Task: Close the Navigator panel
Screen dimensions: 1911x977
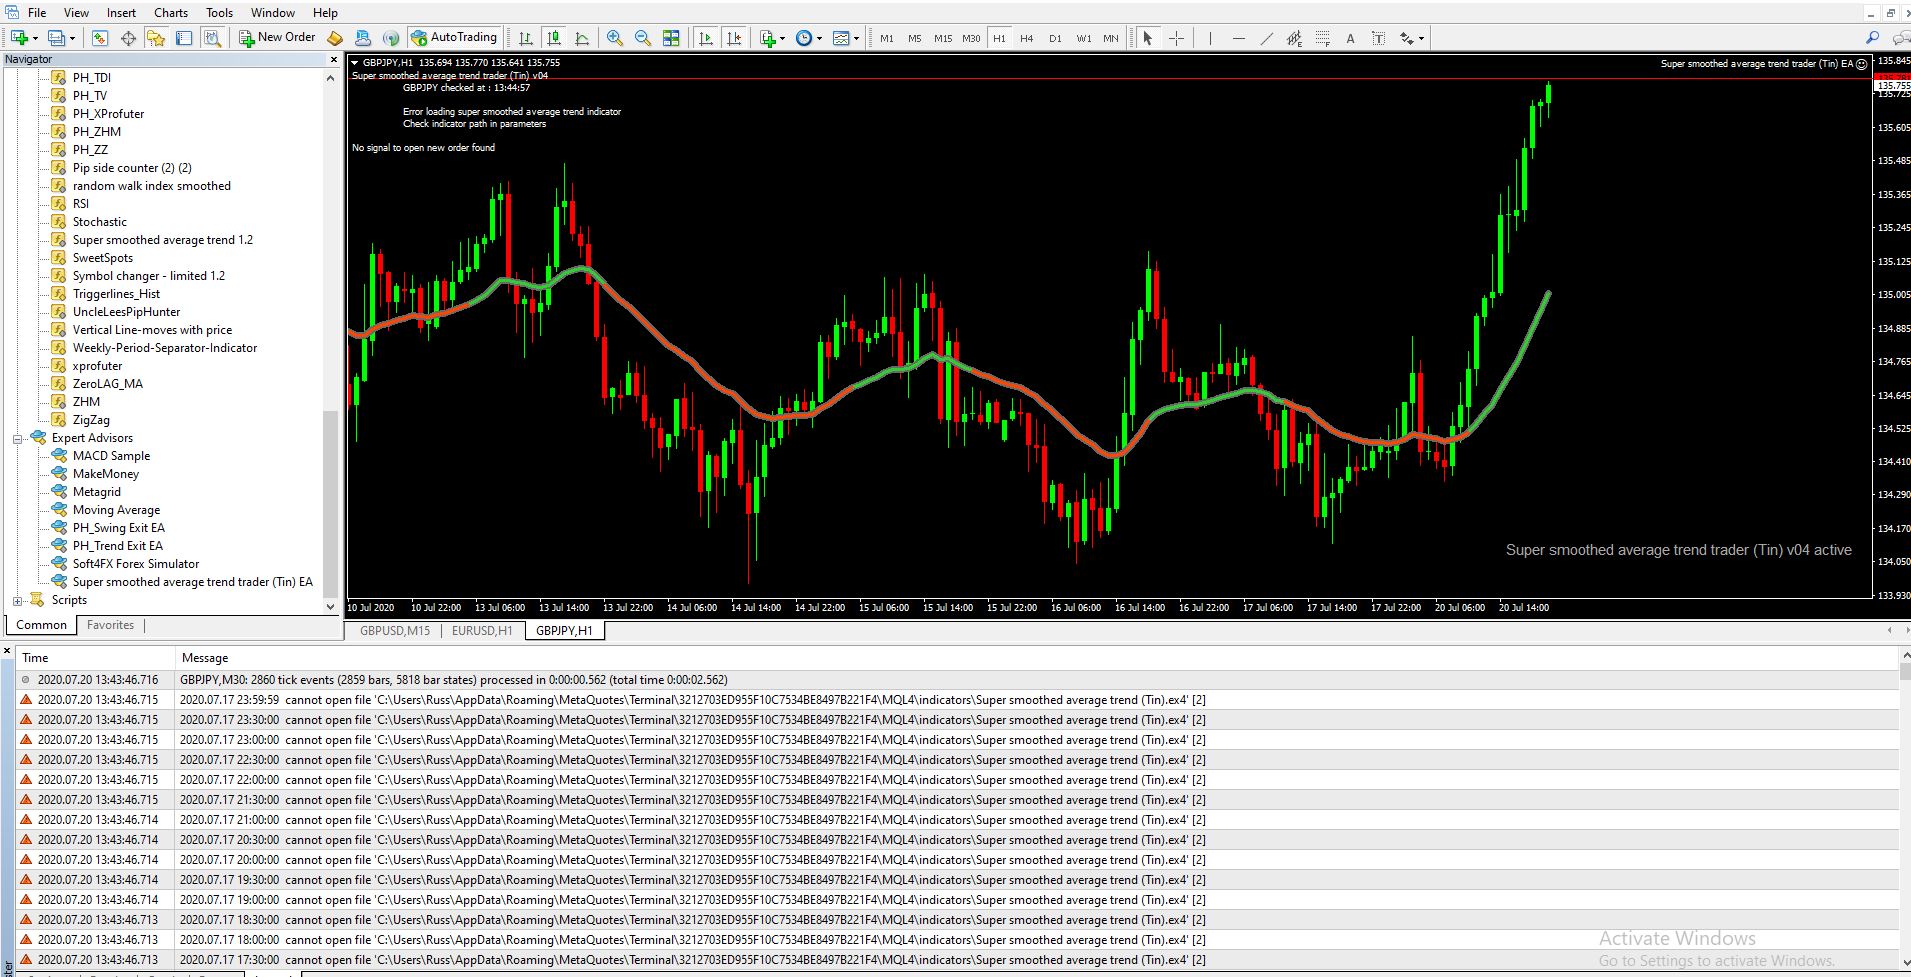Action: click(334, 60)
